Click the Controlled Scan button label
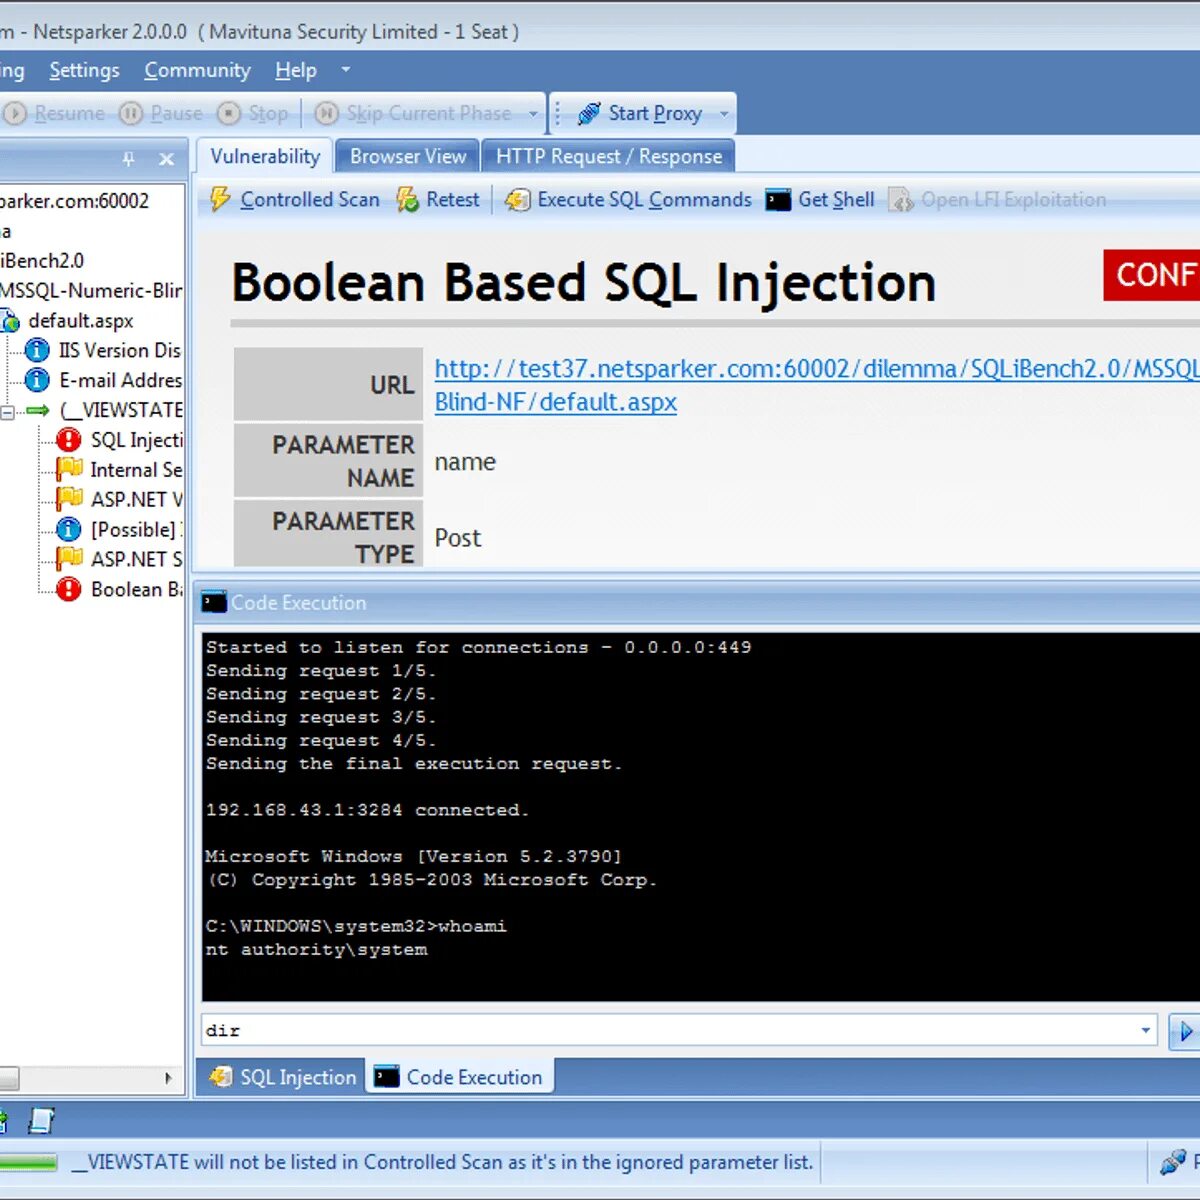The width and height of the screenshot is (1200, 1200). pyautogui.click(x=310, y=199)
